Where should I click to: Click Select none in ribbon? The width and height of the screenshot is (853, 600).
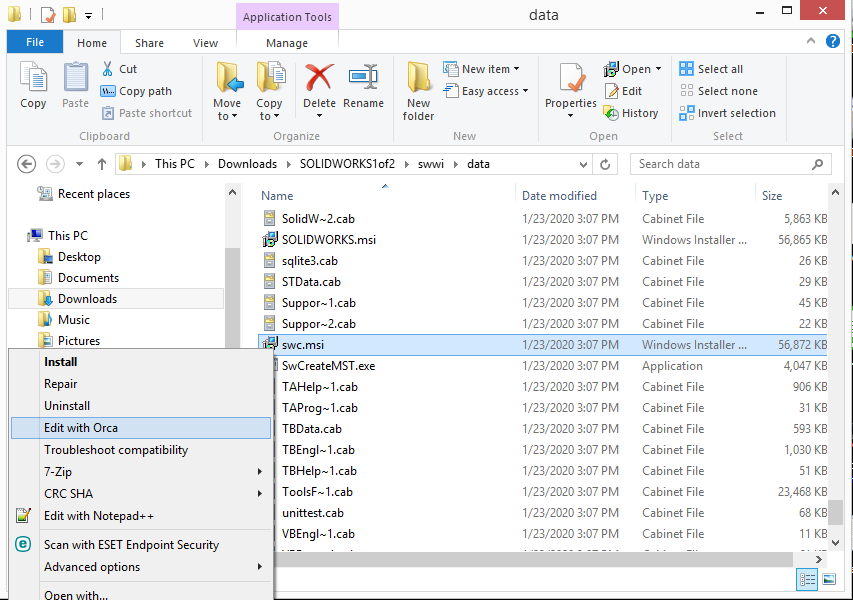pos(719,91)
